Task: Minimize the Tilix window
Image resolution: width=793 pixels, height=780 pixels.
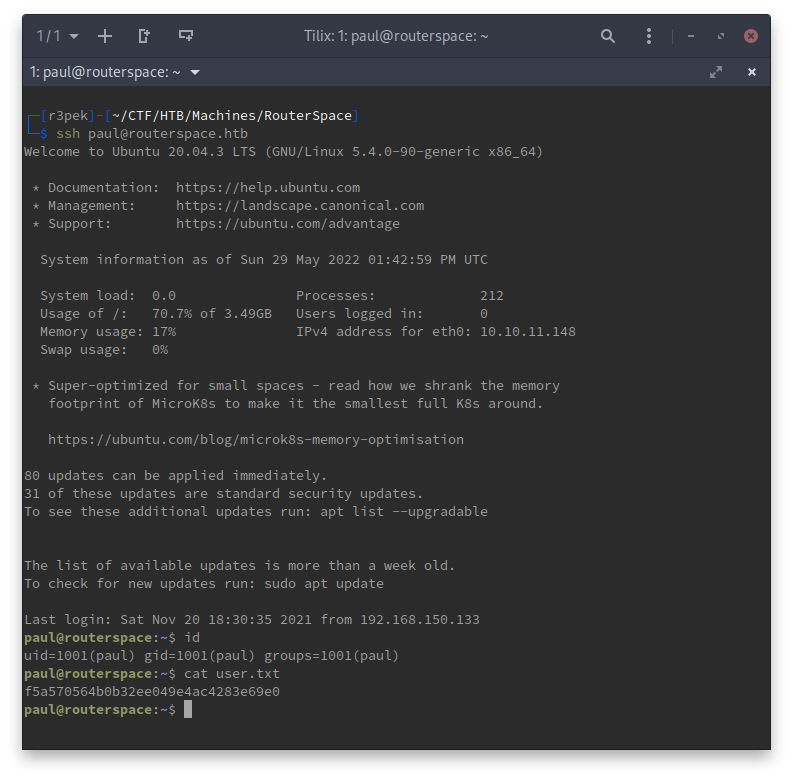Action: [691, 36]
